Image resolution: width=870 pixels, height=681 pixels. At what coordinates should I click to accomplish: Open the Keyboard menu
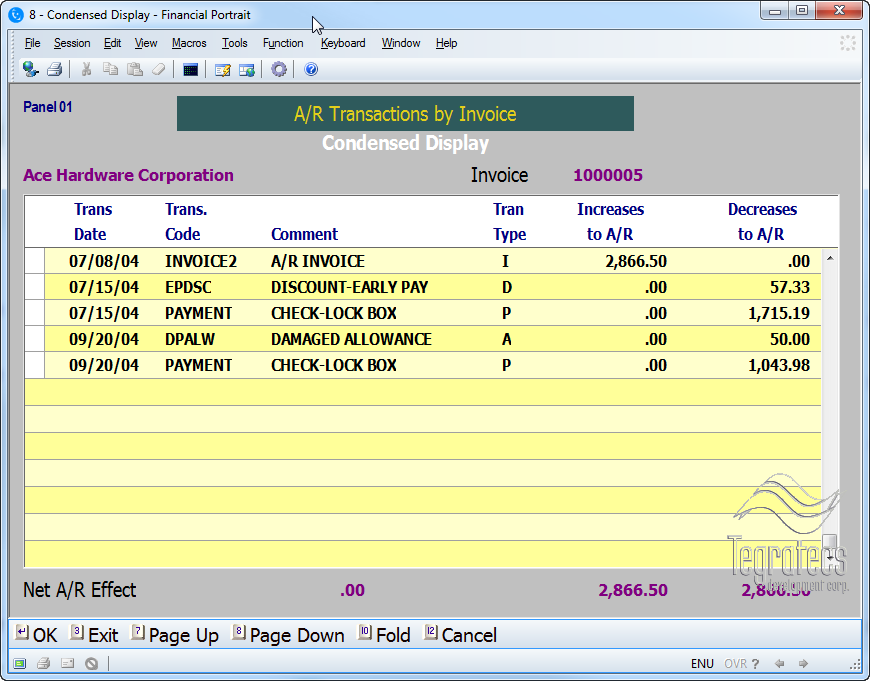[343, 43]
